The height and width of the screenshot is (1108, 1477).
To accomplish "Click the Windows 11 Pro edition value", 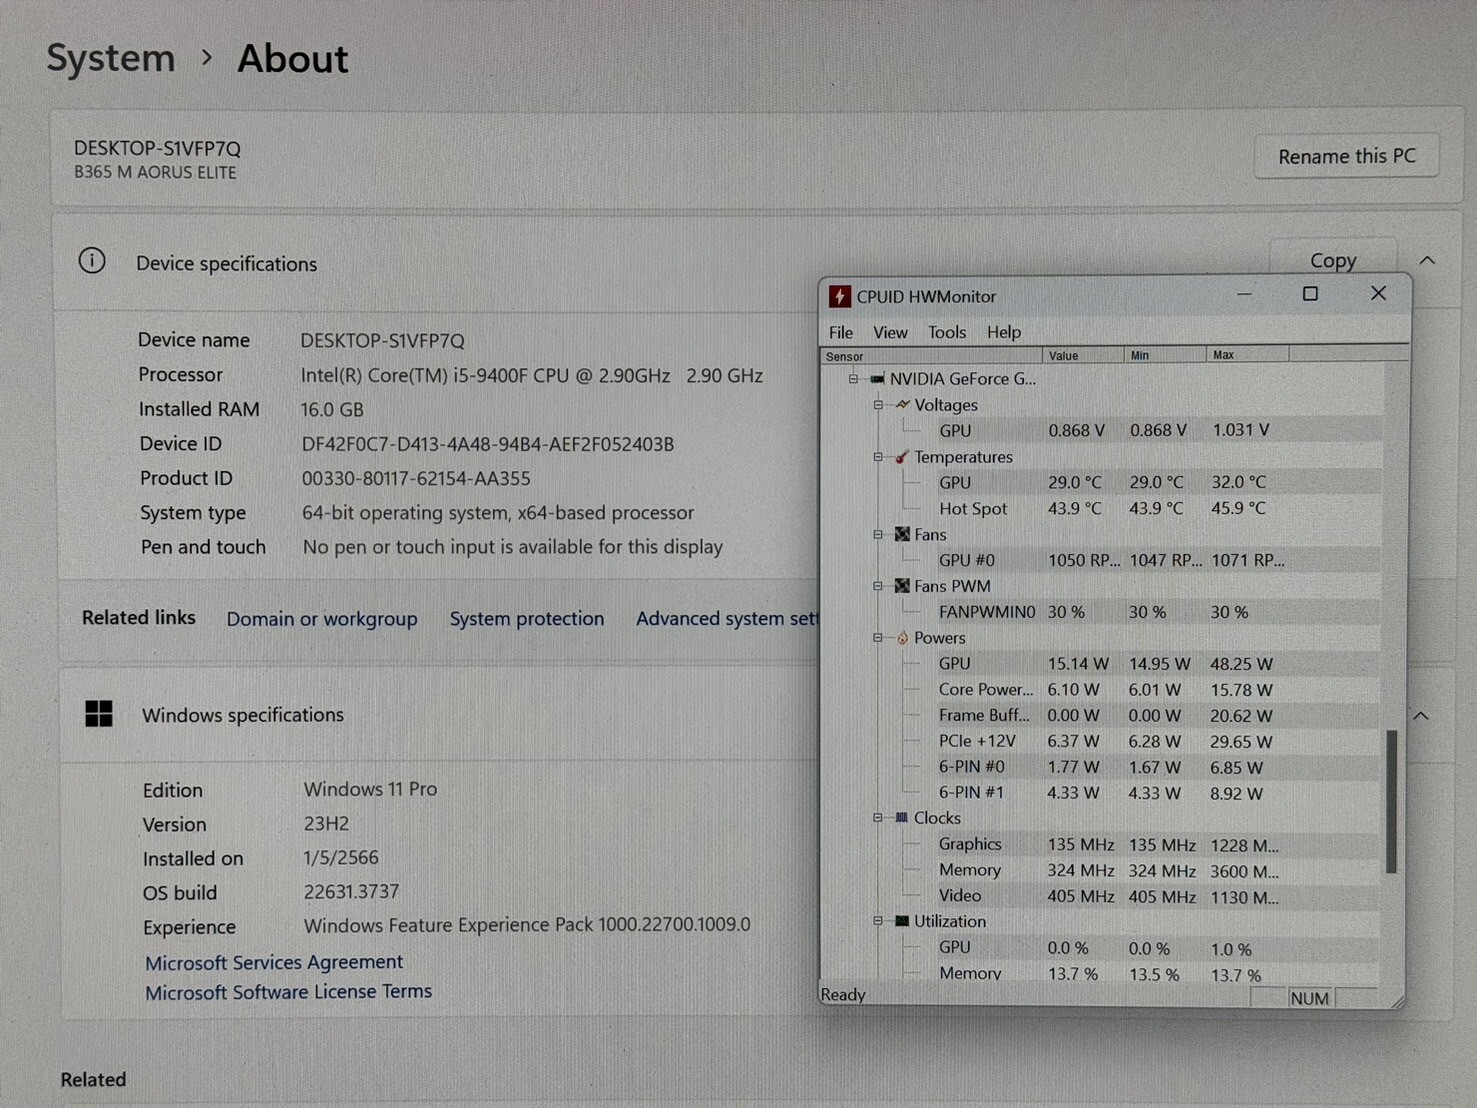I will tap(370, 789).
